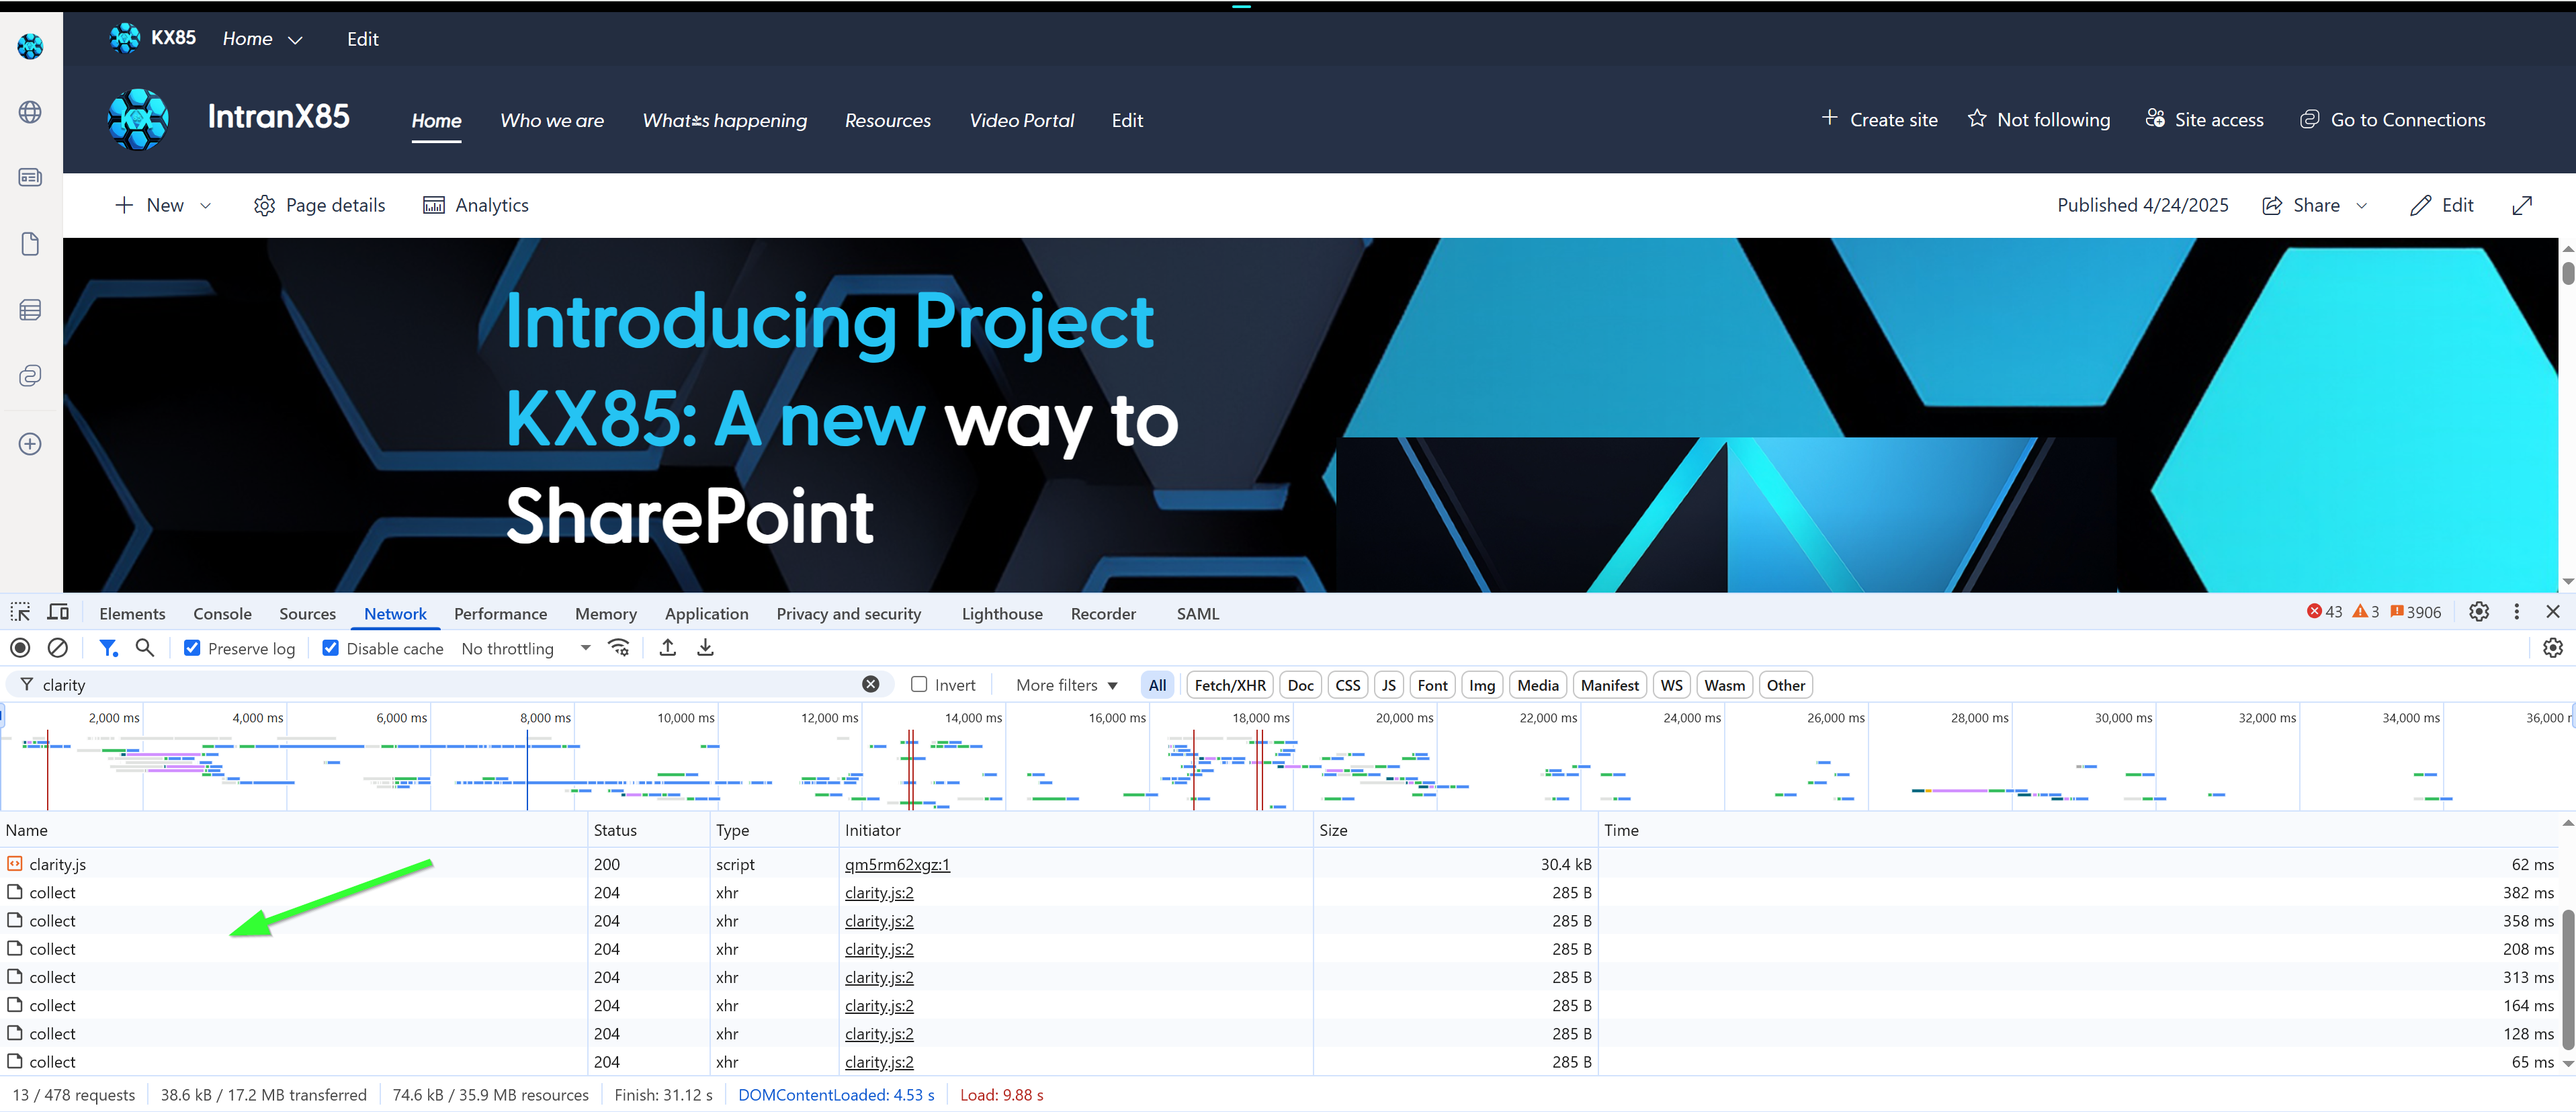Screen dimensions: 2576x1112
Task: Expand the New menu chevron
Action: click(x=206, y=205)
